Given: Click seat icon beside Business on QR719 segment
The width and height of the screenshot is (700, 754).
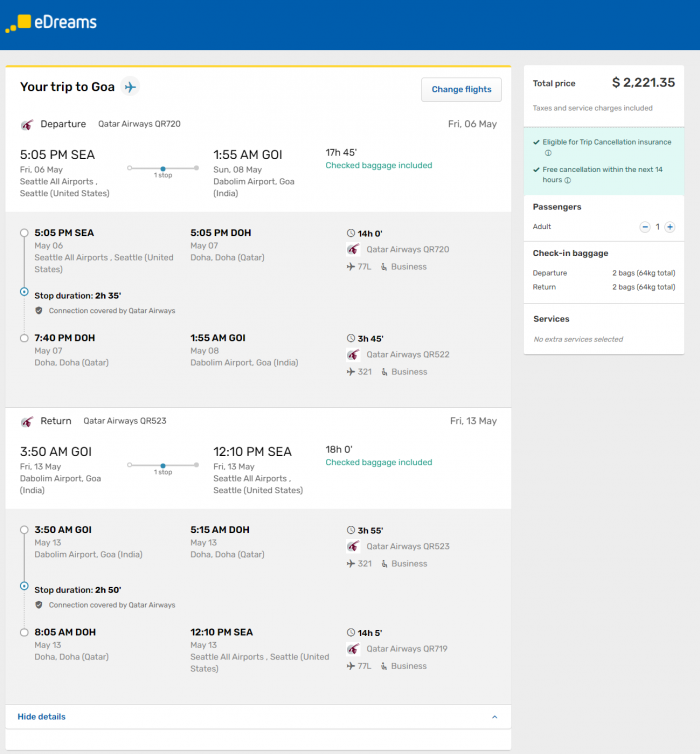Looking at the screenshot, I should point(384,666).
